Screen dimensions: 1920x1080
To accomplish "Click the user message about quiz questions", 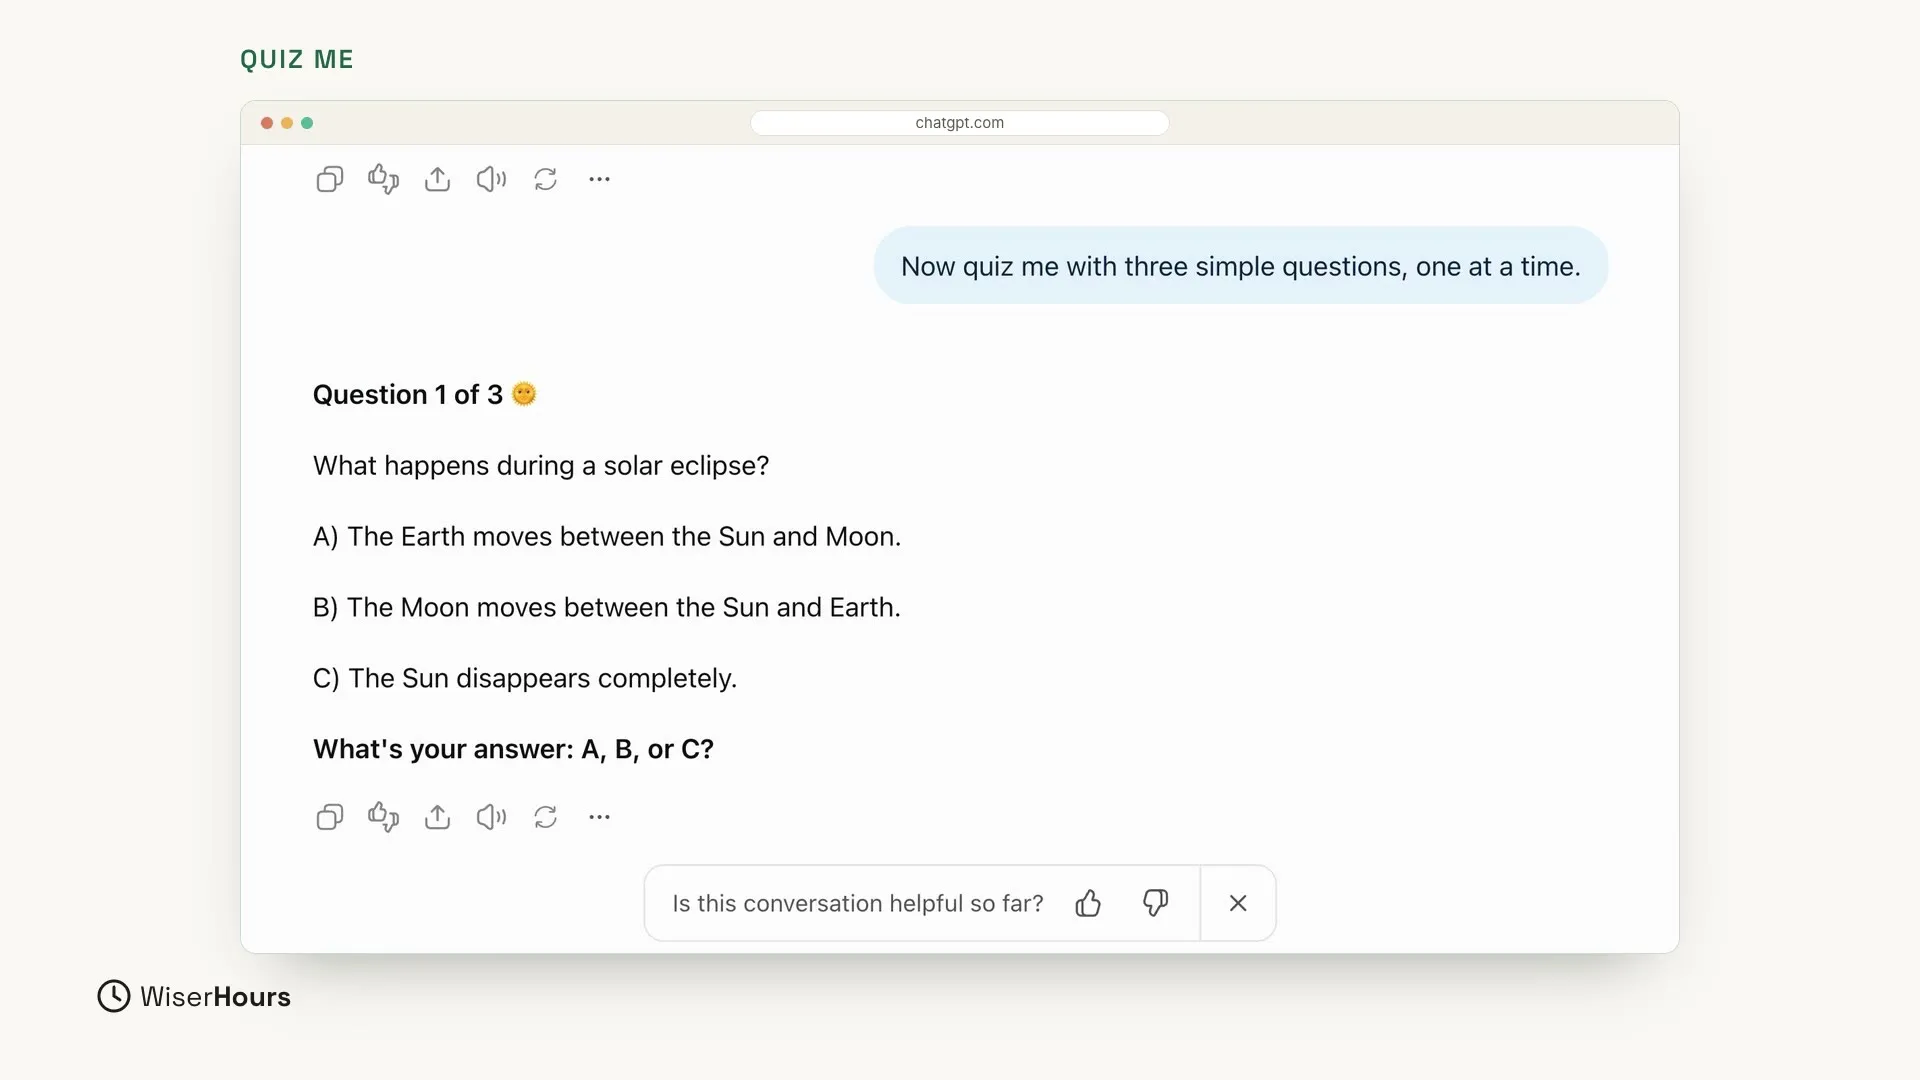I will tap(1240, 266).
